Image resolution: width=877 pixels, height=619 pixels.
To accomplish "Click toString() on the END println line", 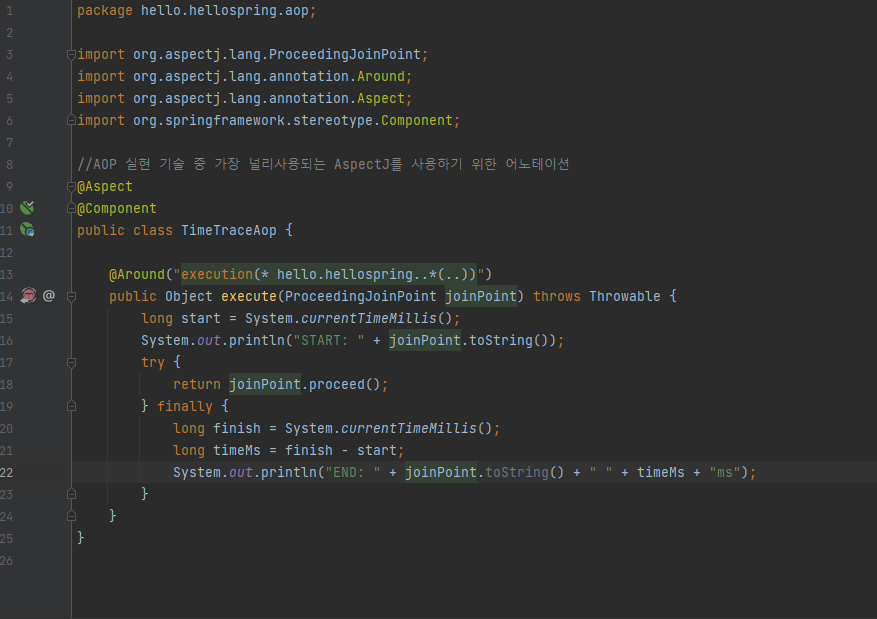I will [525, 472].
